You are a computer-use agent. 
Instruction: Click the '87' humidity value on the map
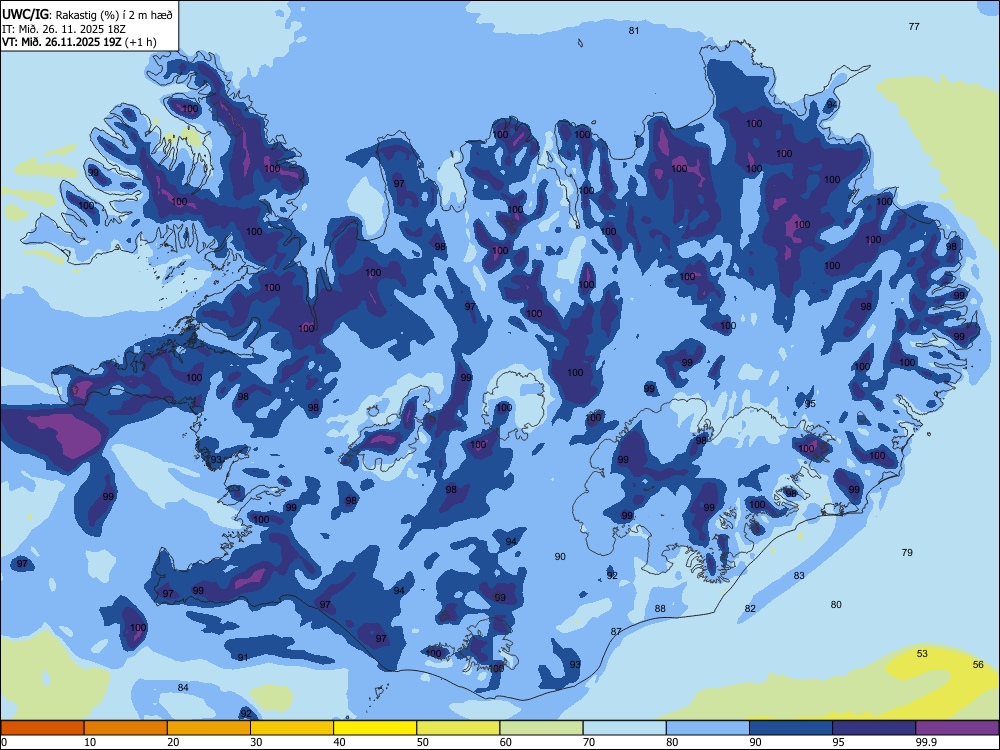pos(615,632)
